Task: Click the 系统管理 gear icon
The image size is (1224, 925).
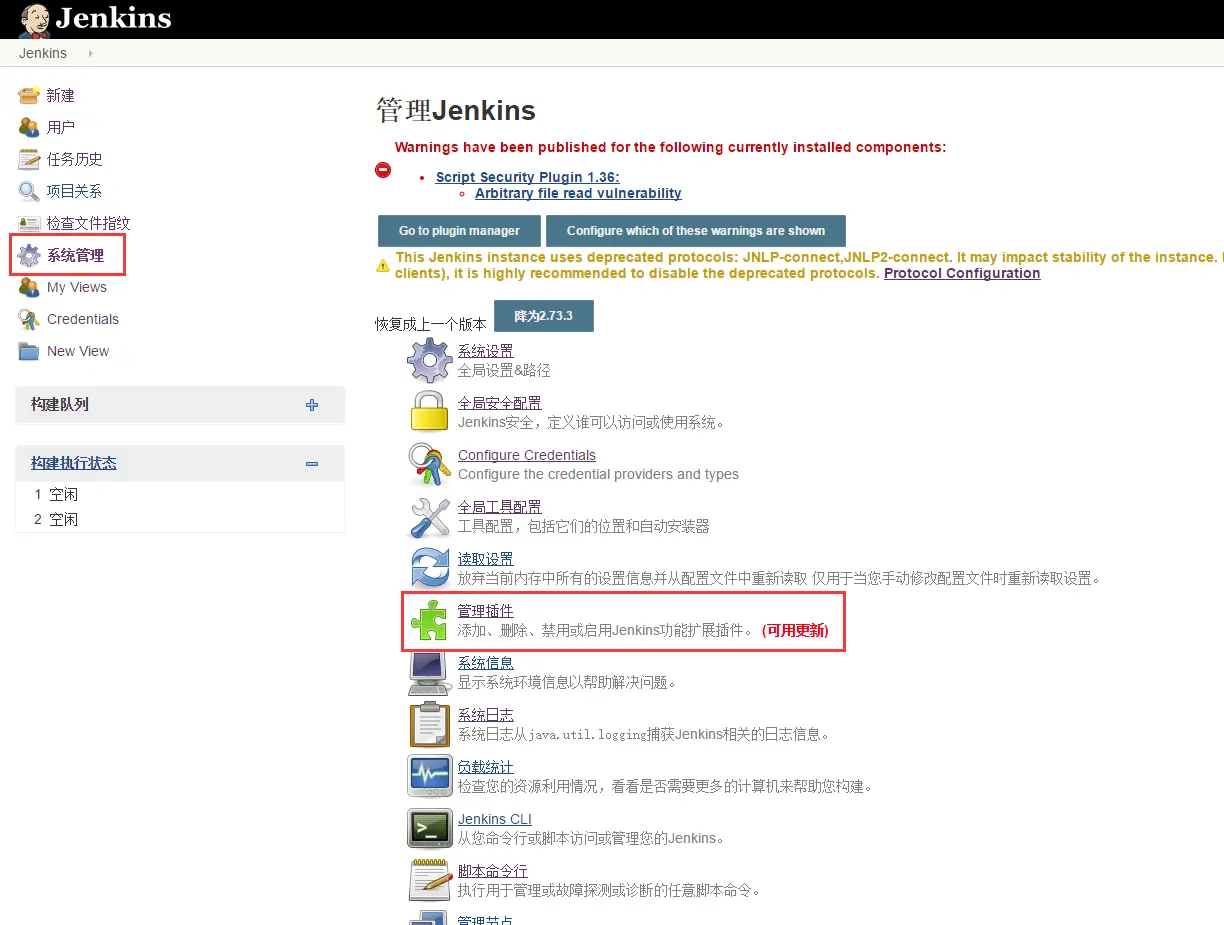Action: pyautogui.click(x=29, y=255)
